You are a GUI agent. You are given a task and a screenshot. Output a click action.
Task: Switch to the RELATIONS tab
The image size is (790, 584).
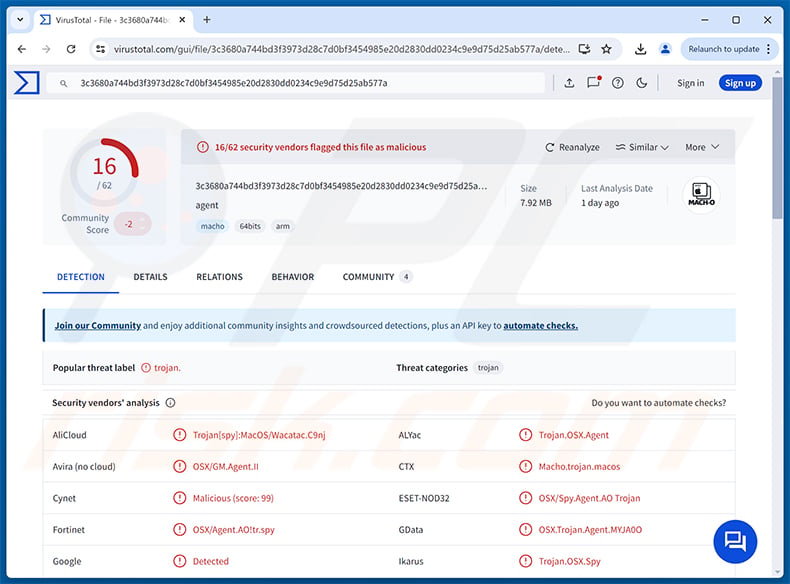point(219,277)
